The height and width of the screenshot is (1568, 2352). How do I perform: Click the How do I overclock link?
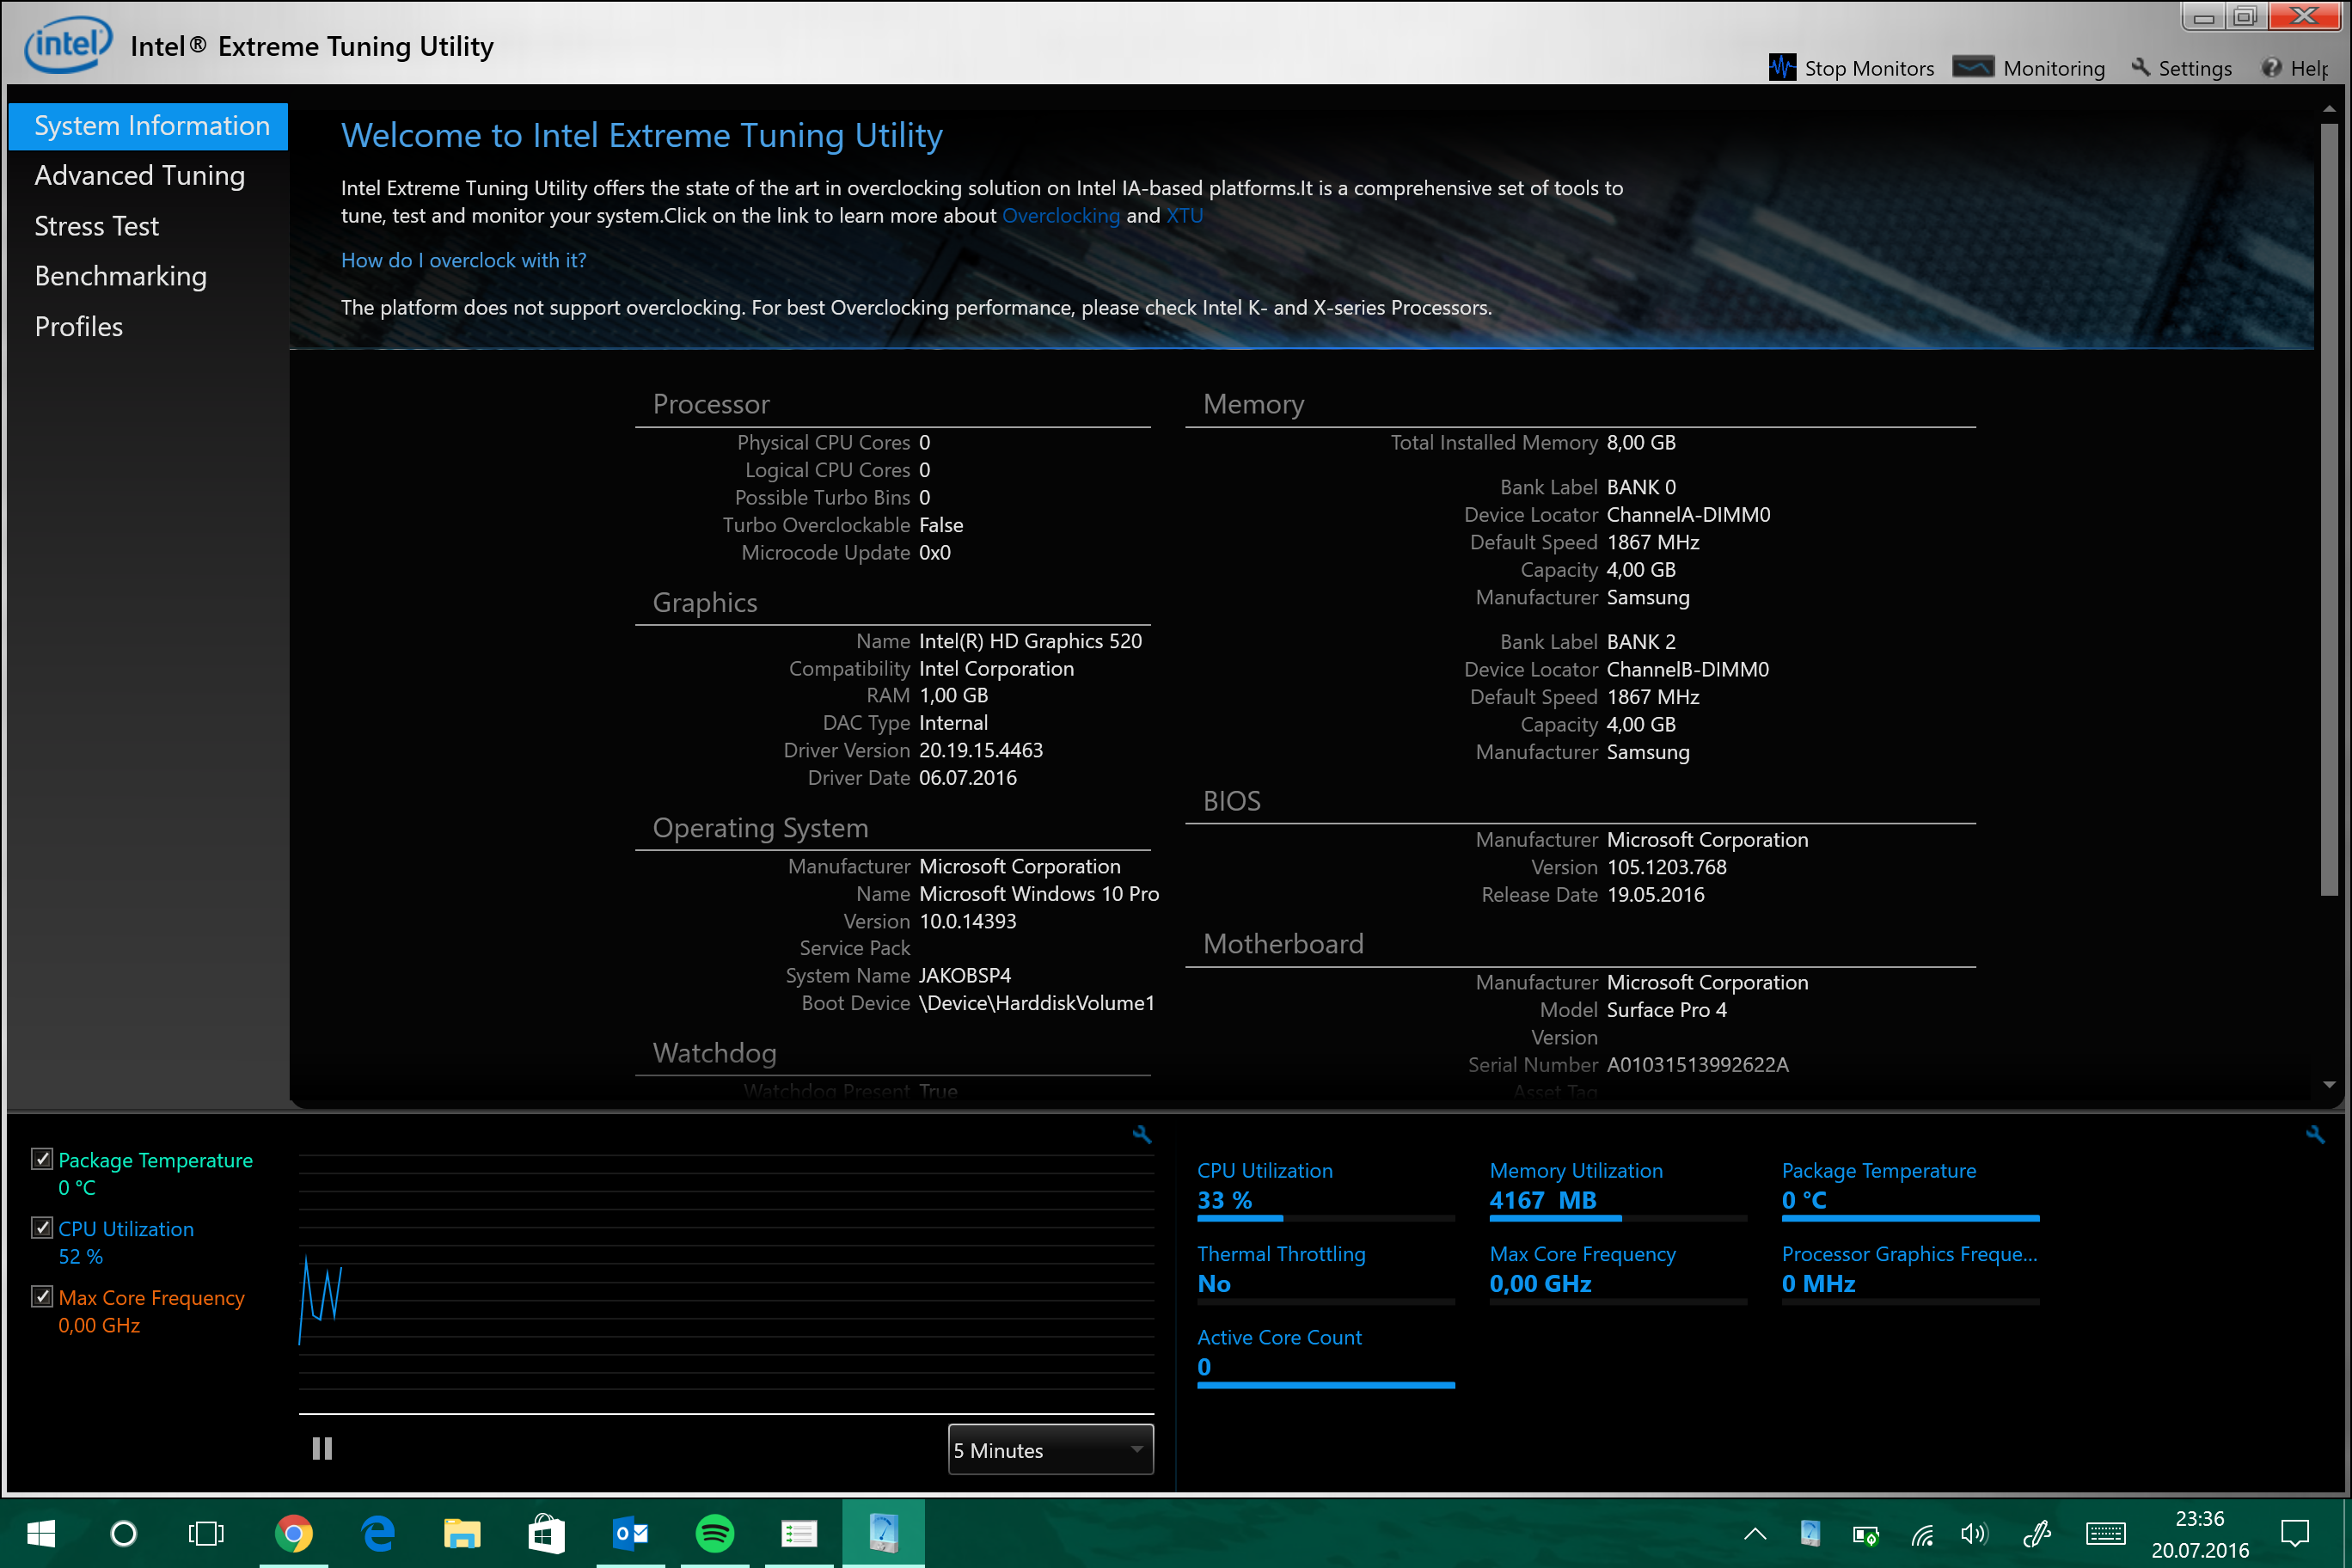(x=463, y=260)
